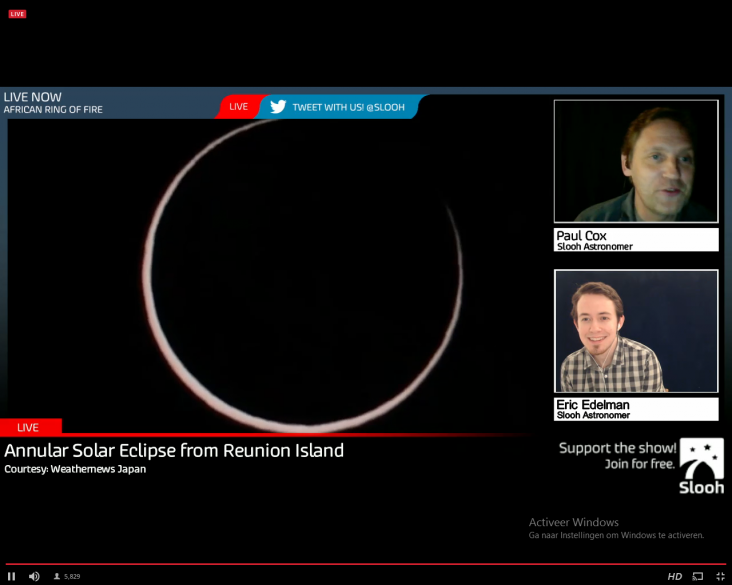732x585 pixels.
Task: Click Support the show! Join for free.
Action: coord(617,456)
